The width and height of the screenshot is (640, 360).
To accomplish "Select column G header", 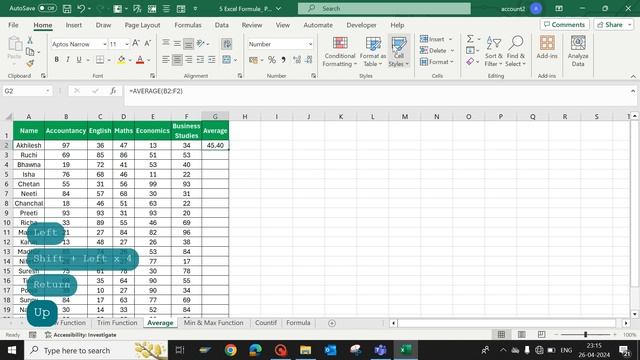I will pyautogui.click(x=215, y=117).
